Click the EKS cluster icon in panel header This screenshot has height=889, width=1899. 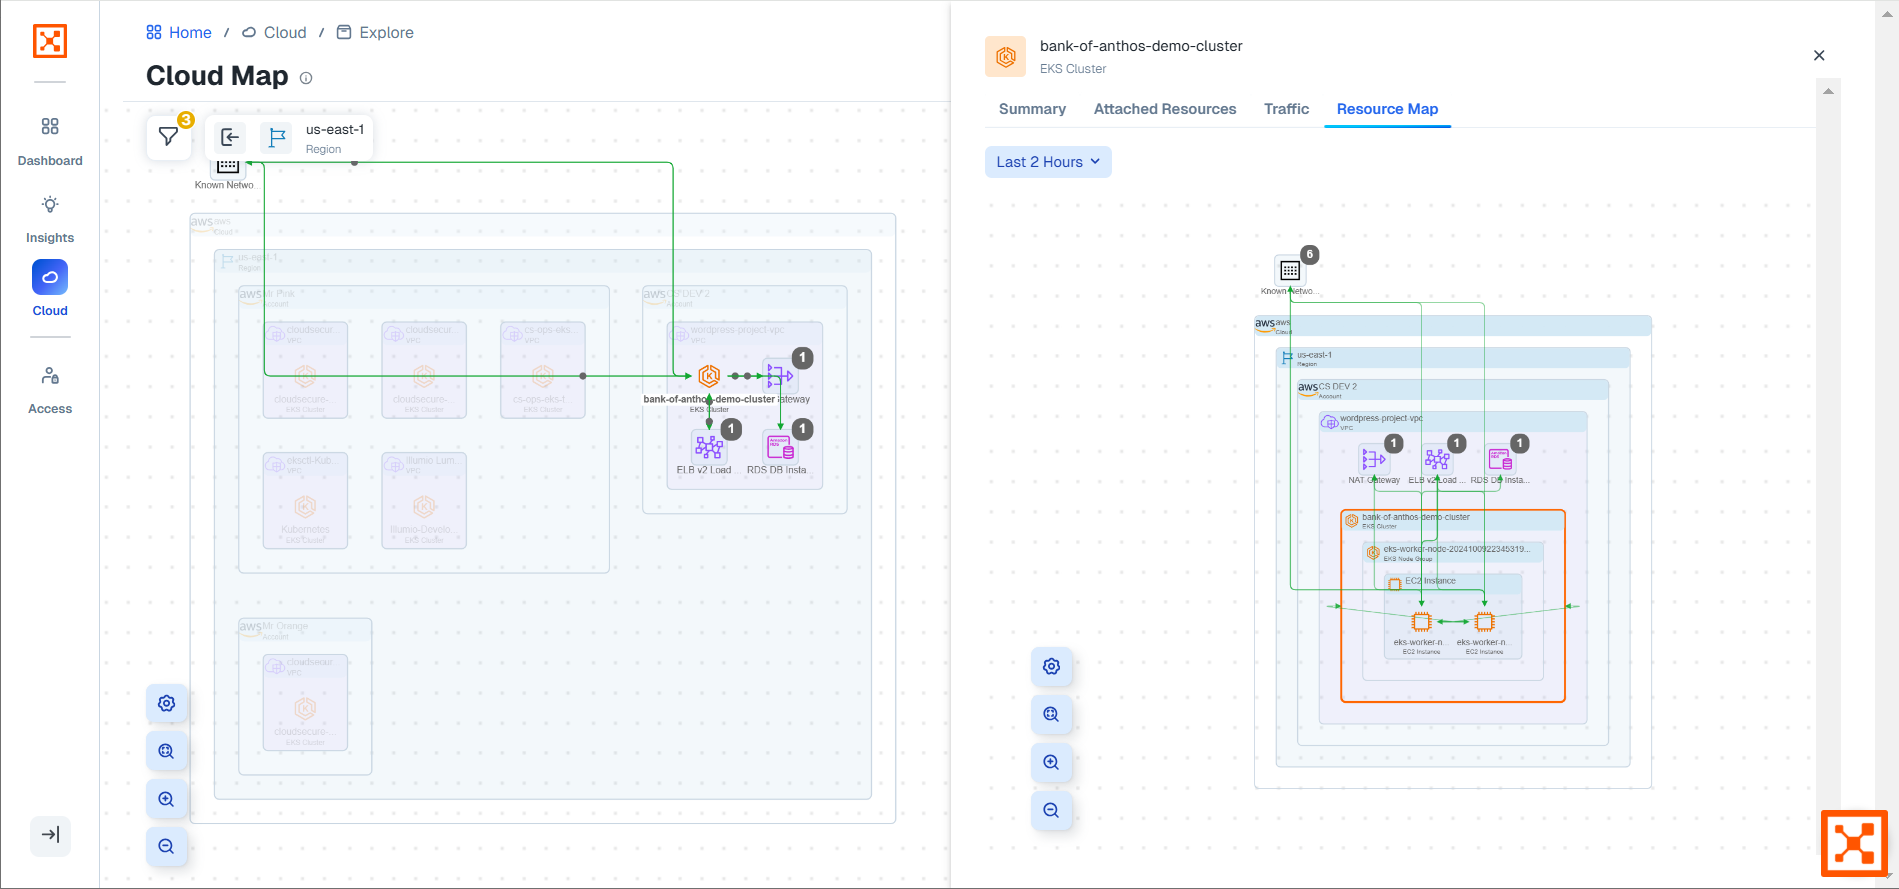tap(1006, 57)
